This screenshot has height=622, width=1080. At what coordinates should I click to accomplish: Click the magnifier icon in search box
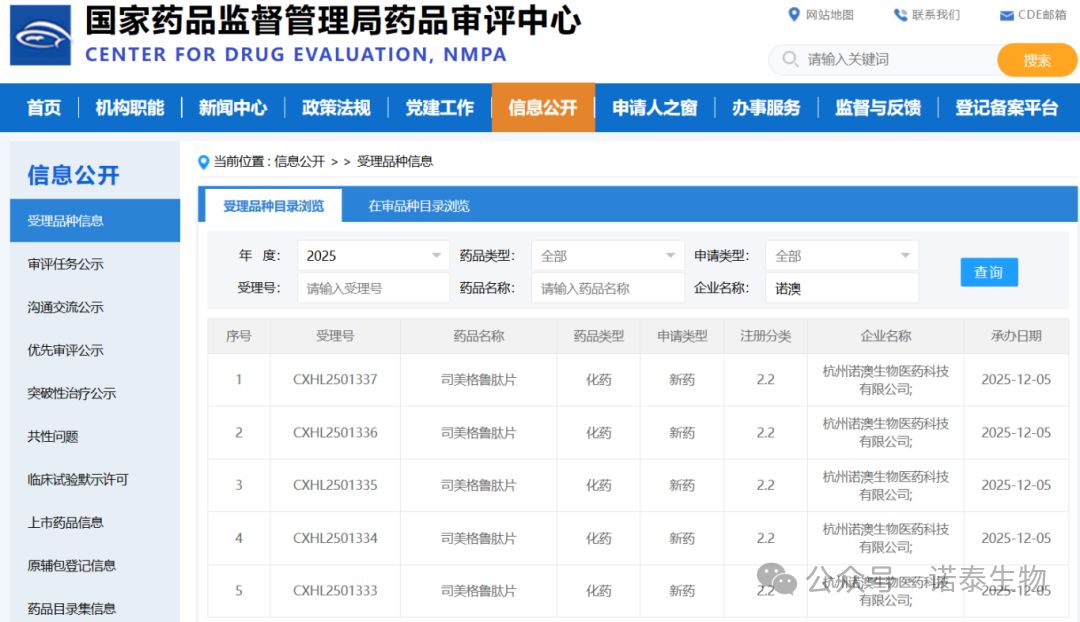(790, 59)
